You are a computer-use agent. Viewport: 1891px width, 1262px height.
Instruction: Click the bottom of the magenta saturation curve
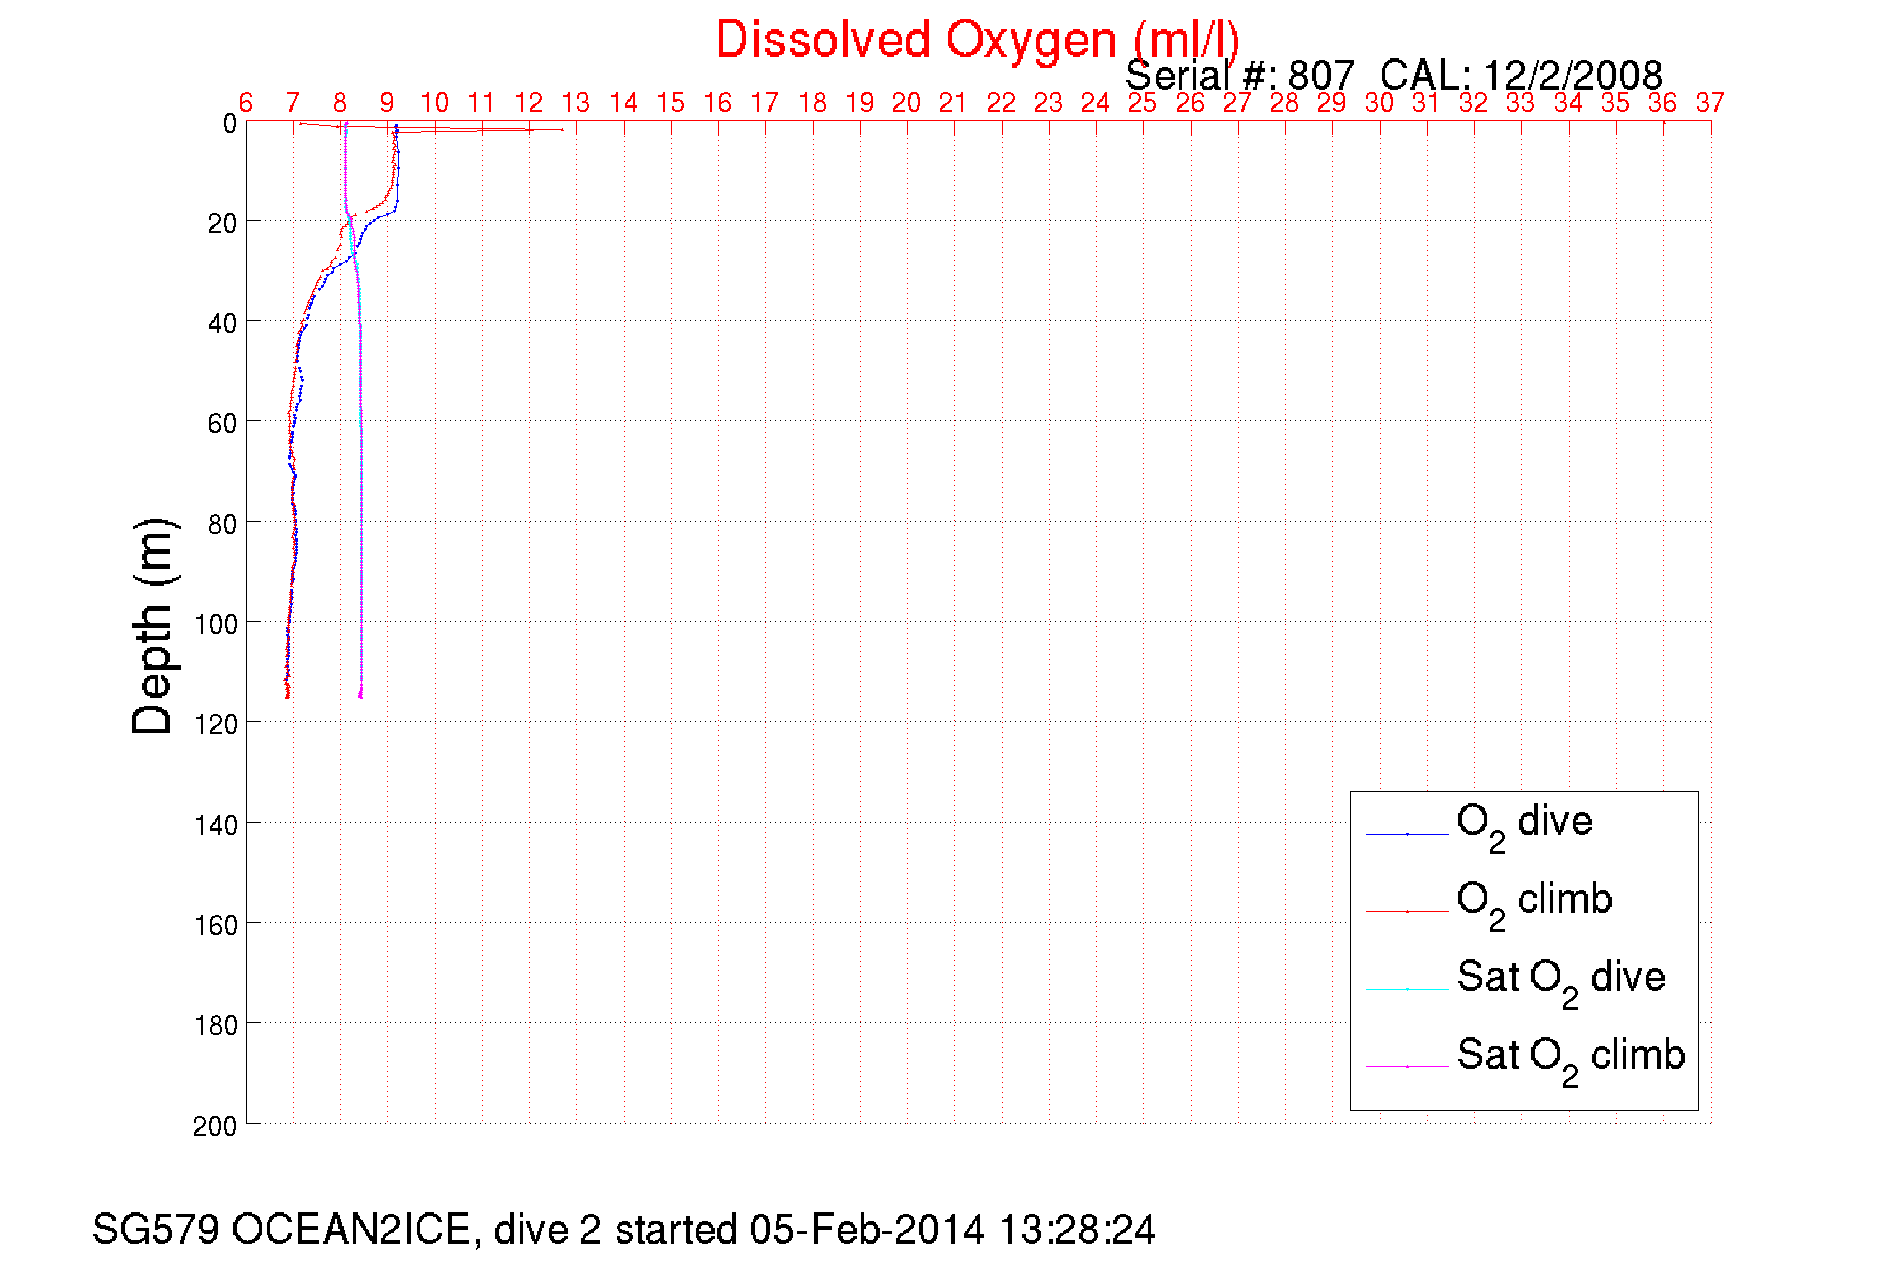coord(360,695)
